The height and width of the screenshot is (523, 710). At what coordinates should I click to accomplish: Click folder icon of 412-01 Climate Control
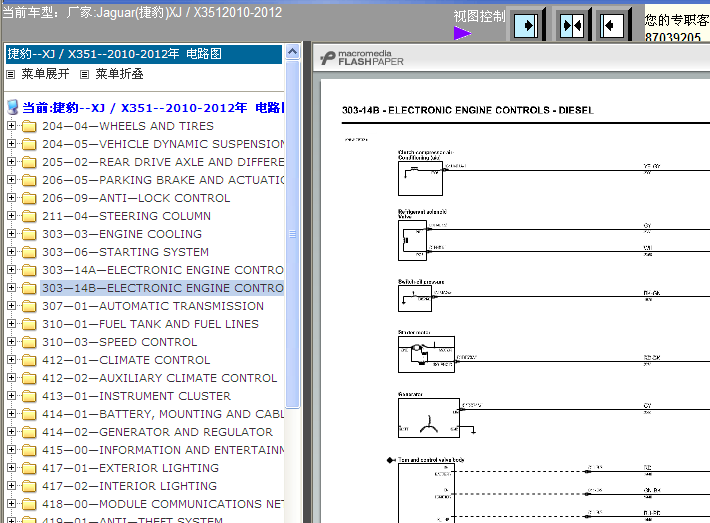click(29, 360)
